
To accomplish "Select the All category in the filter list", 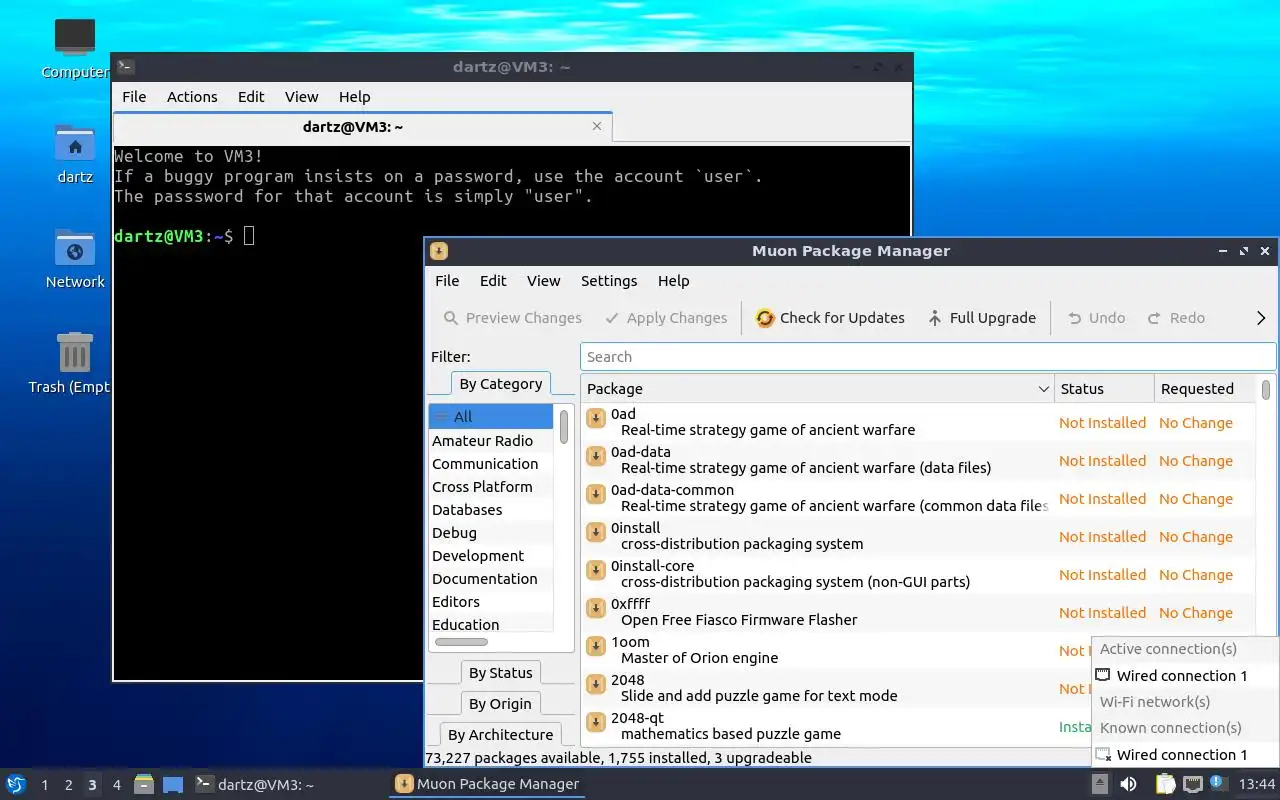I will point(491,417).
